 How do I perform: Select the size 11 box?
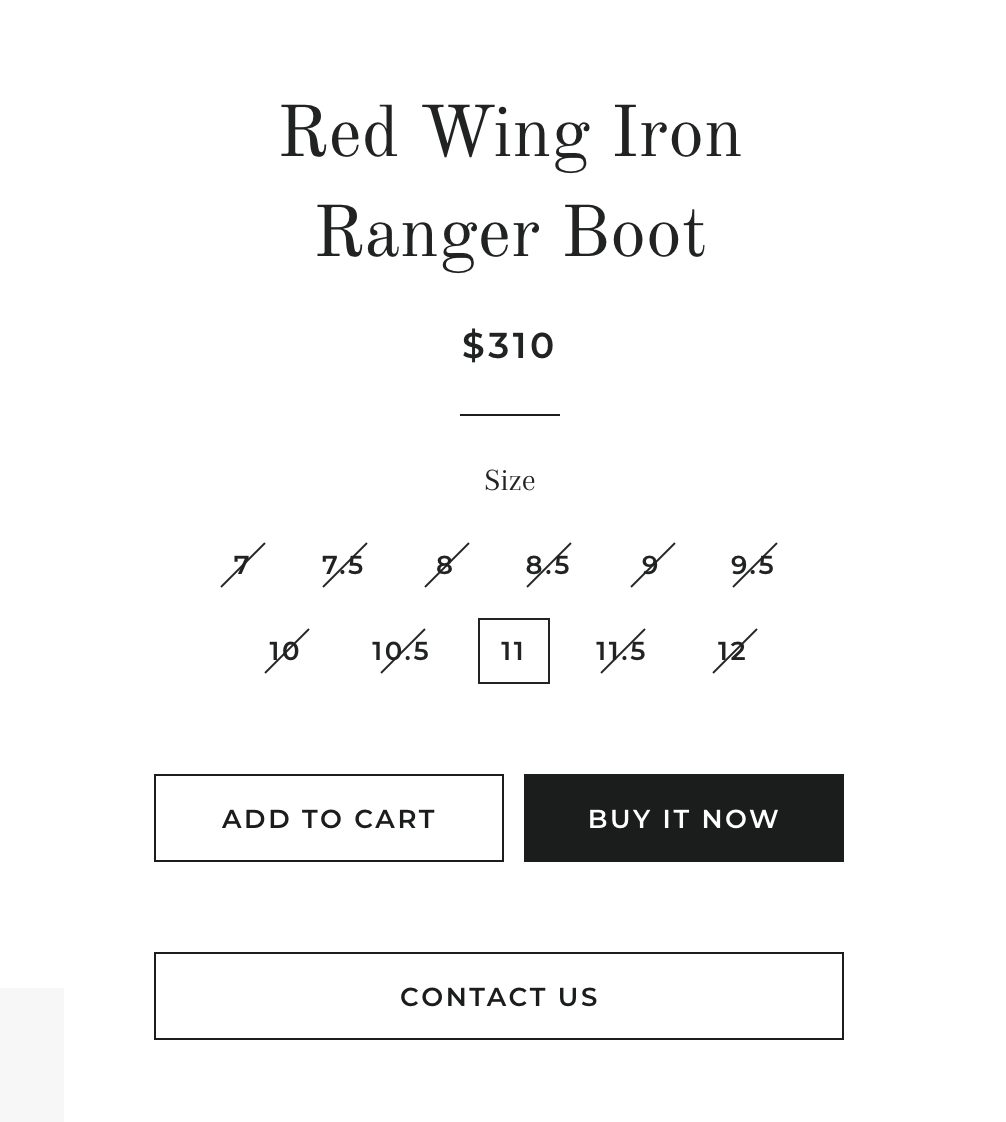tap(513, 651)
